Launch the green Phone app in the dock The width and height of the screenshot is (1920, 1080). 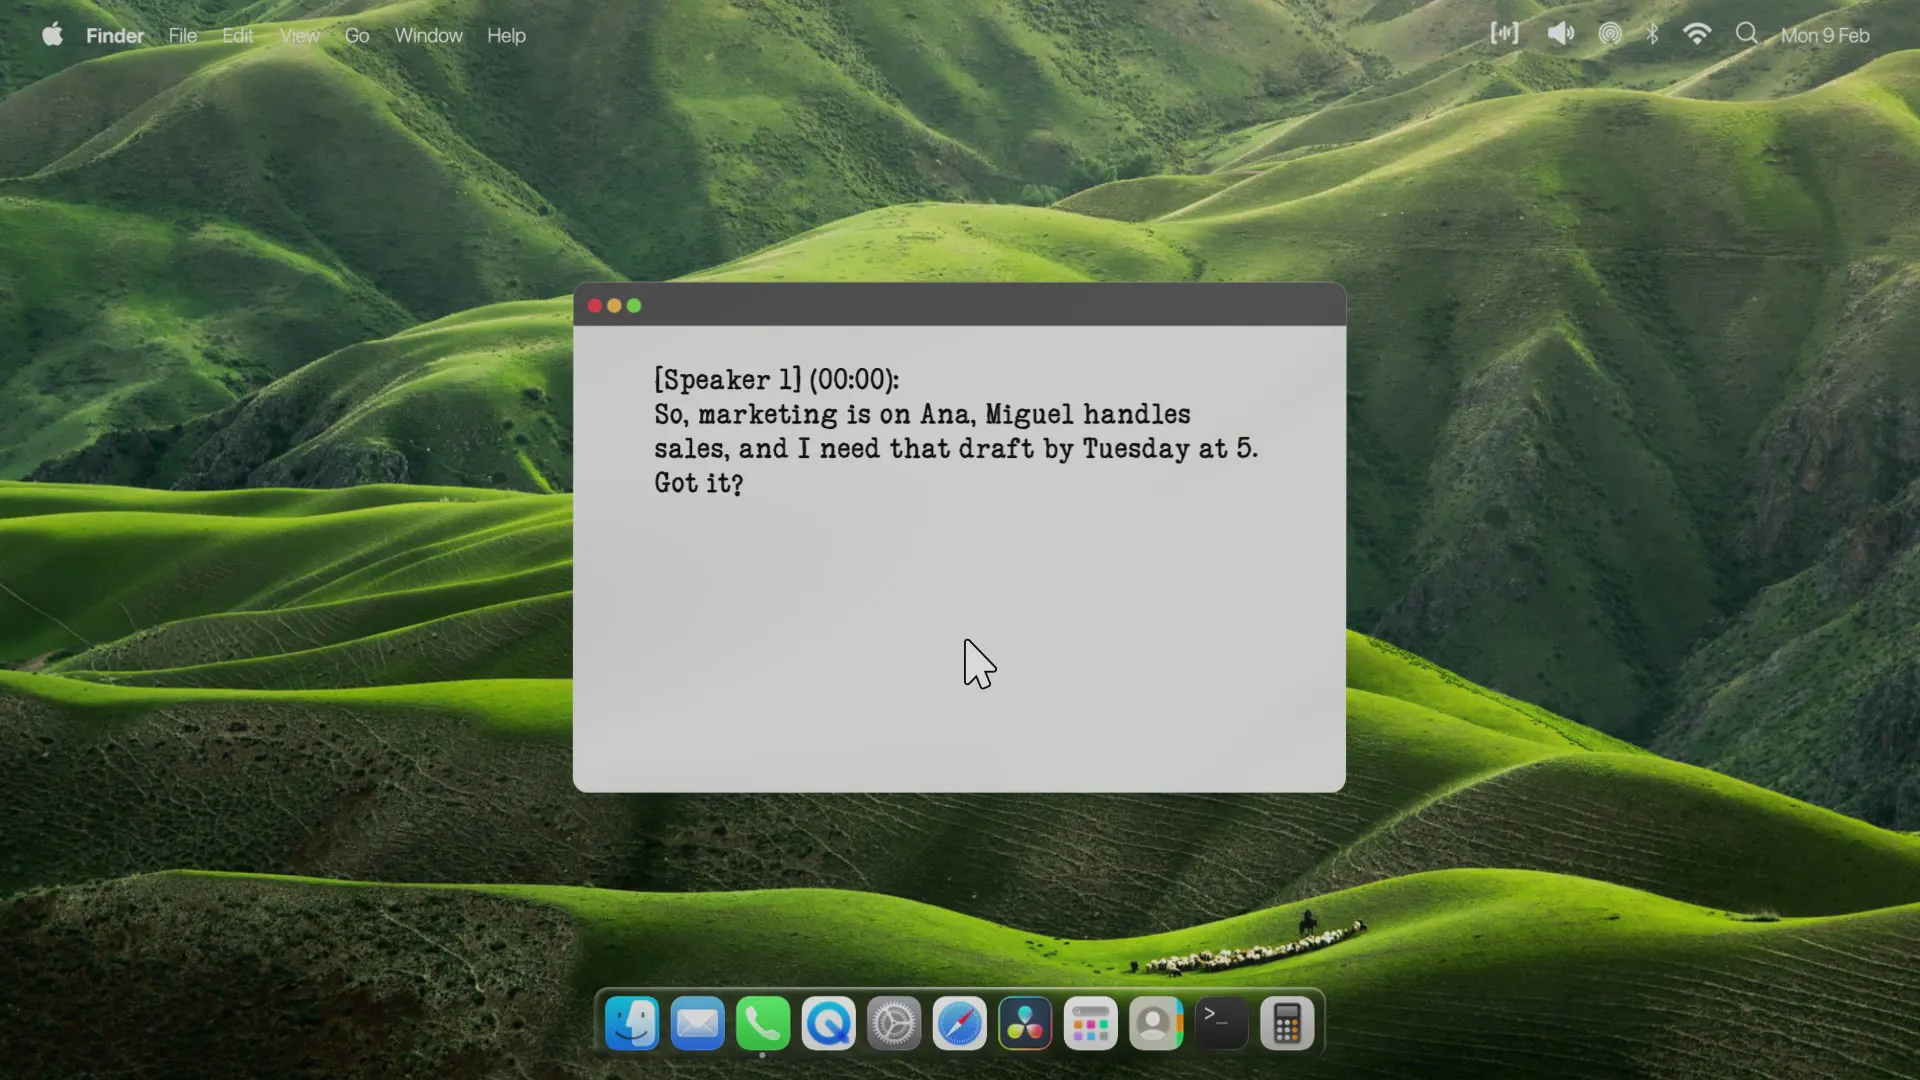click(x=763, y=1023)
